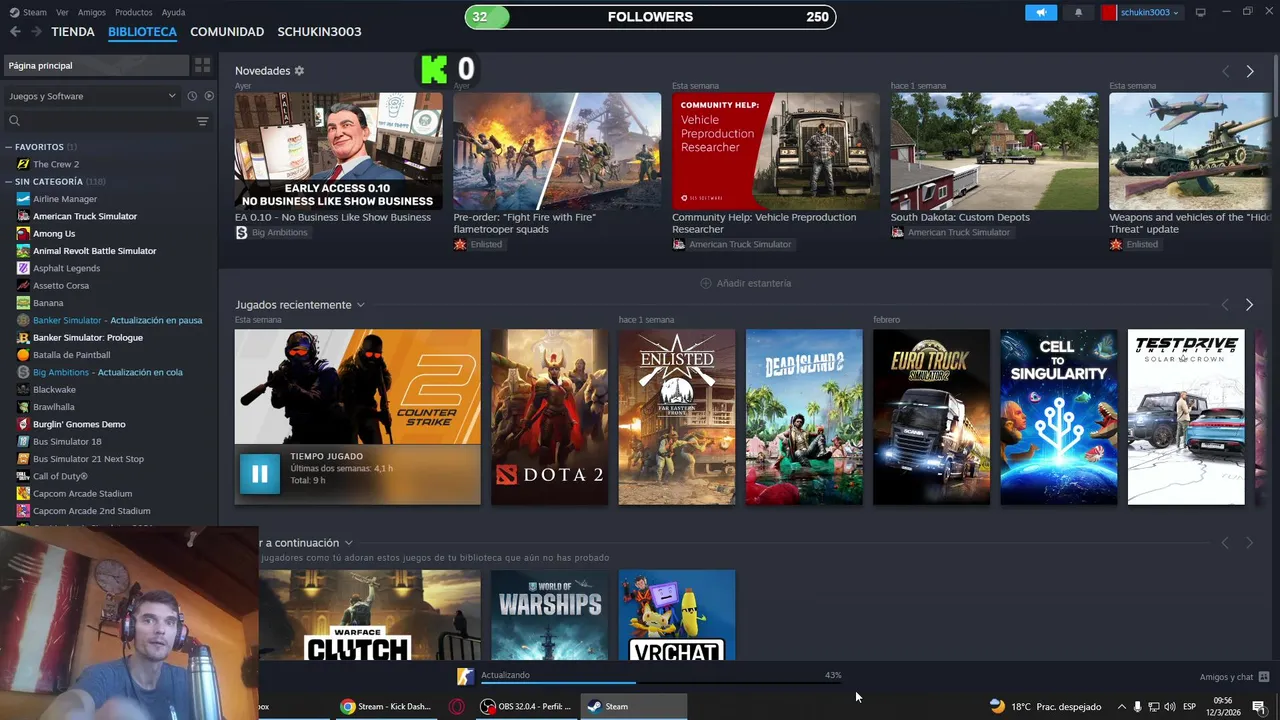
Task: Pause Counter-Strike 2 update button
Action: coord(259,474)
